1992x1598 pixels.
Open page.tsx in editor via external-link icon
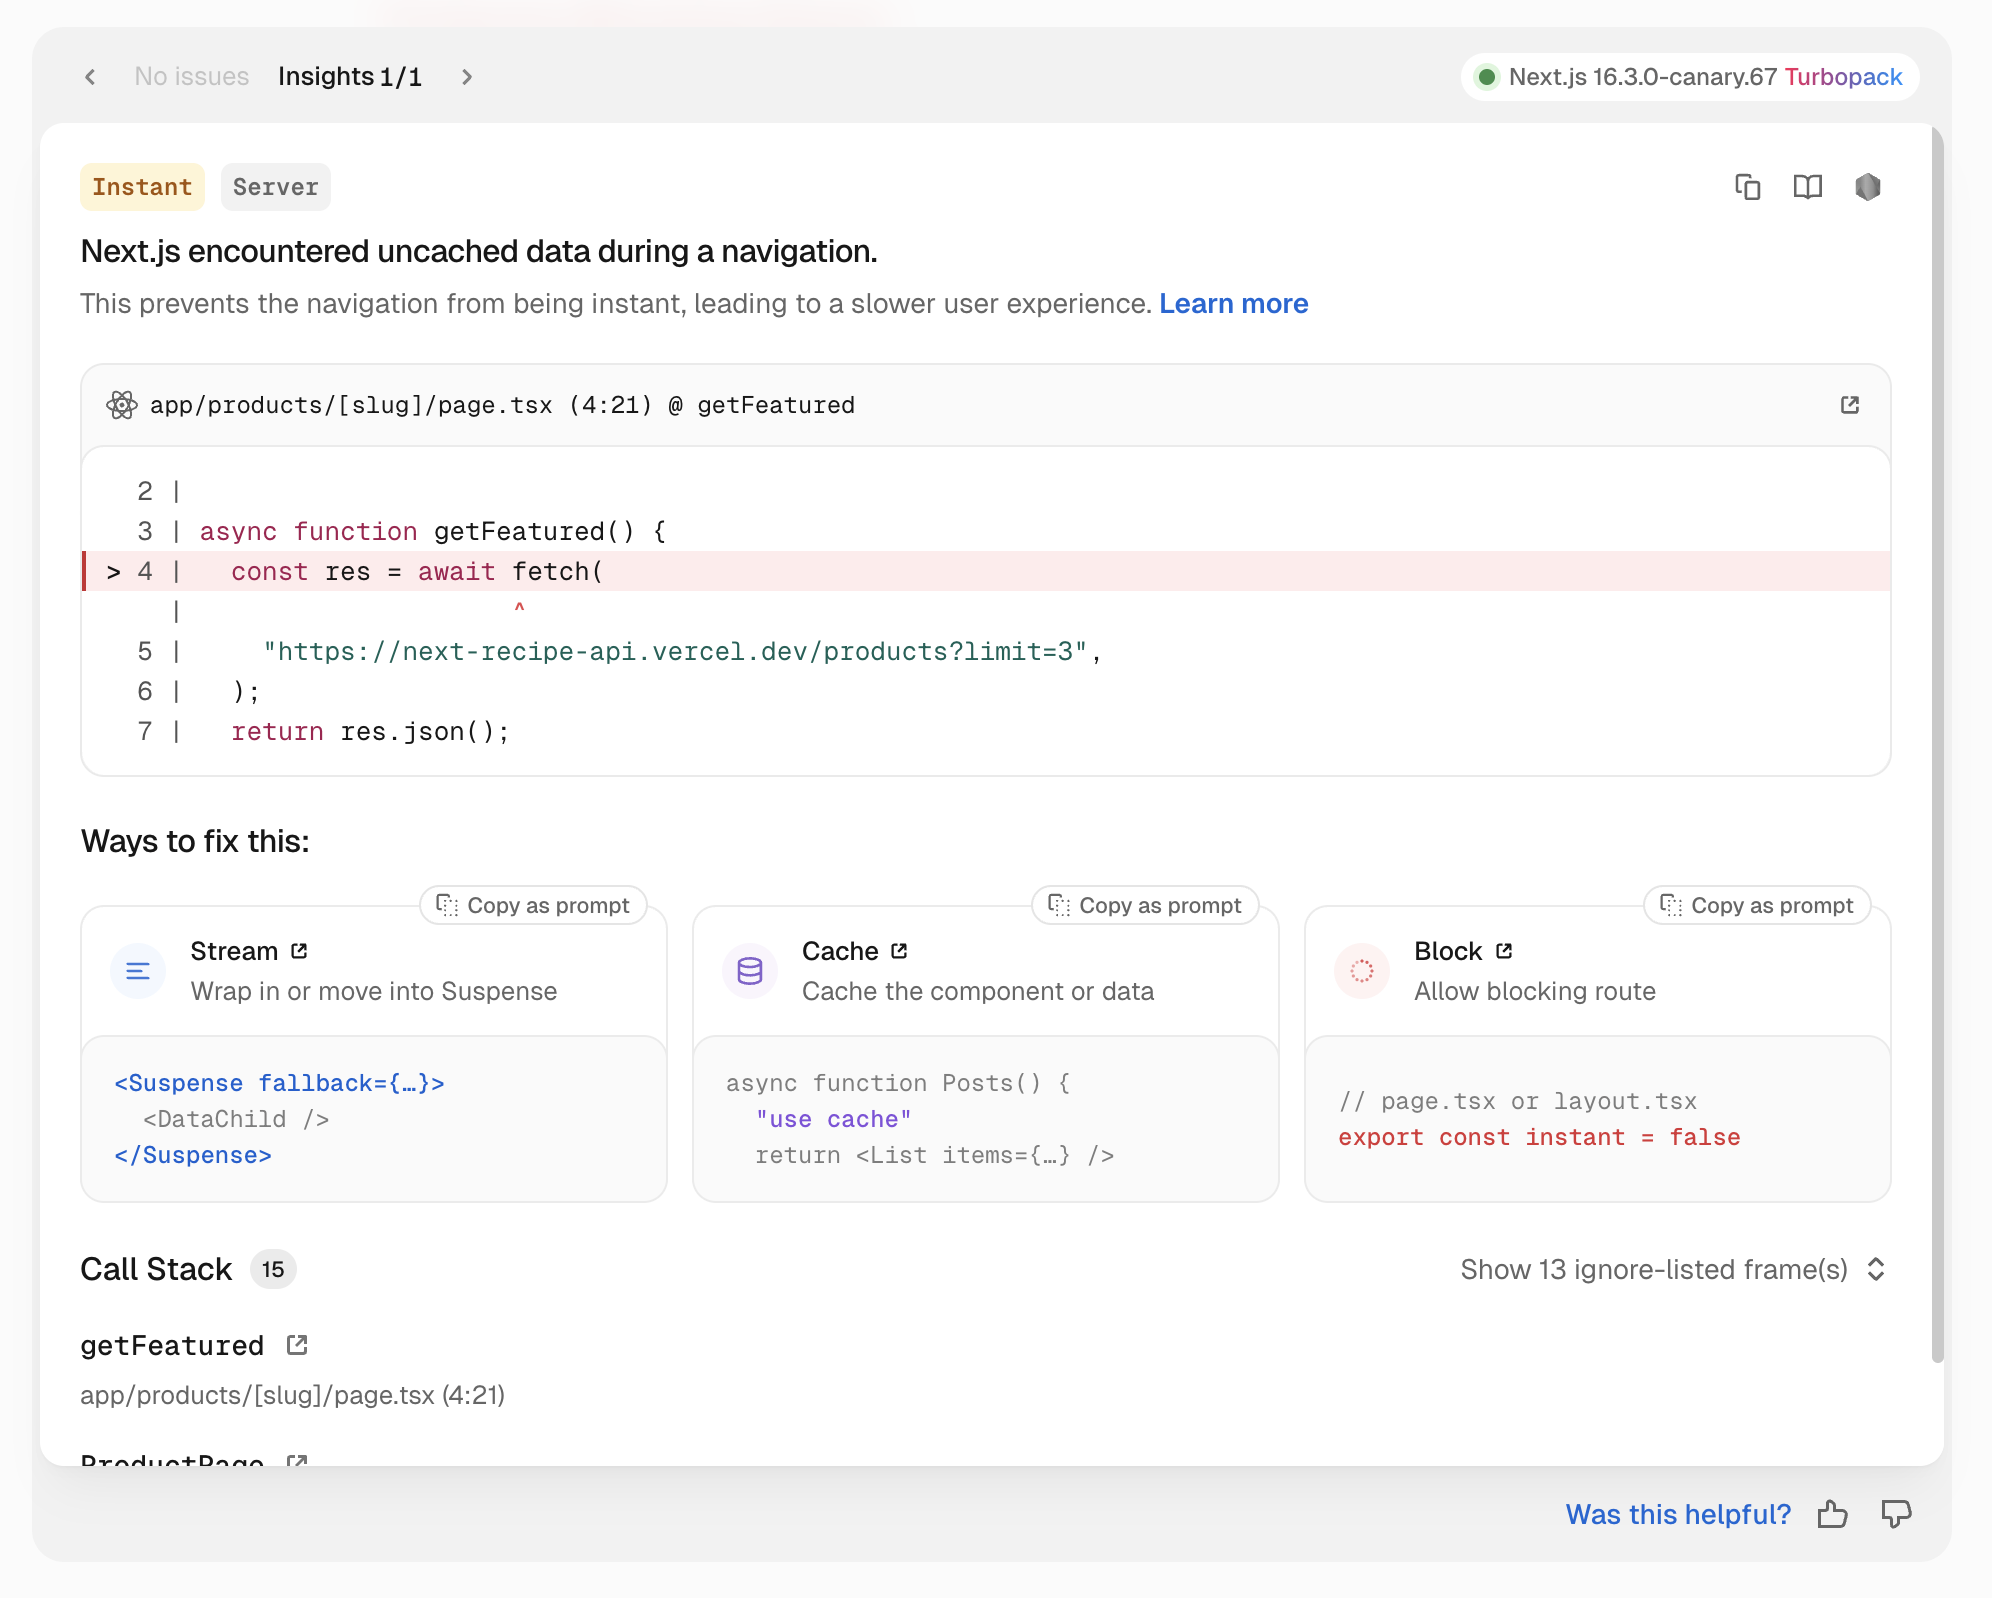1850,405
